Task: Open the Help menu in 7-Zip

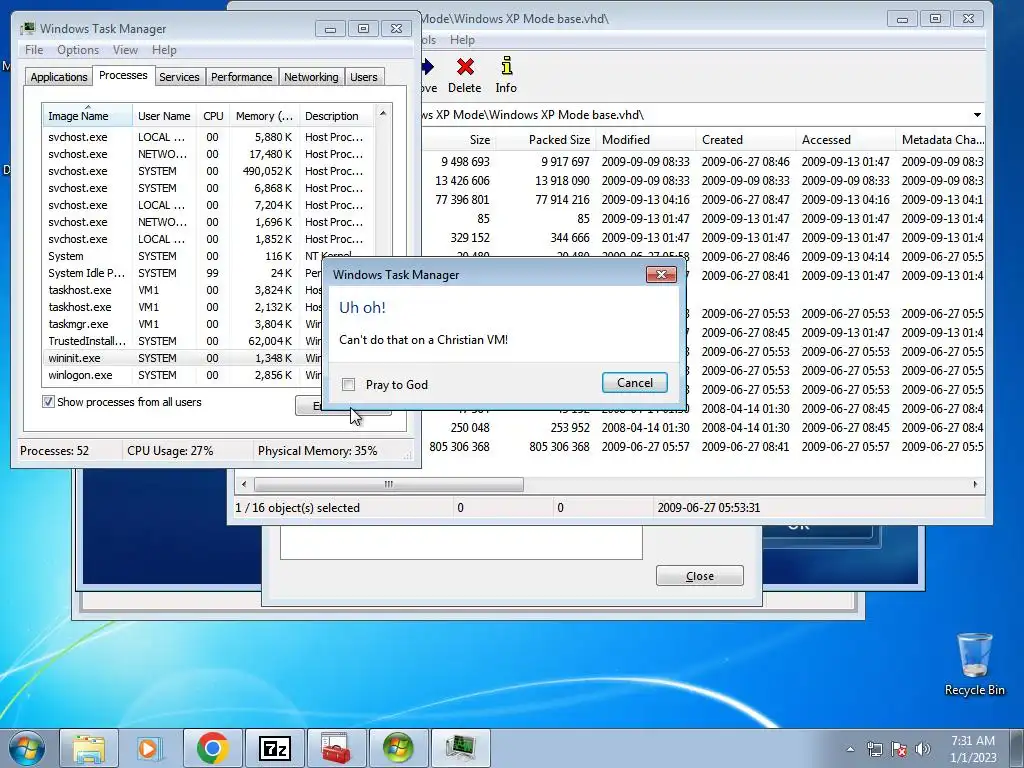Action: pyautogui.click(x=462, y=40)
